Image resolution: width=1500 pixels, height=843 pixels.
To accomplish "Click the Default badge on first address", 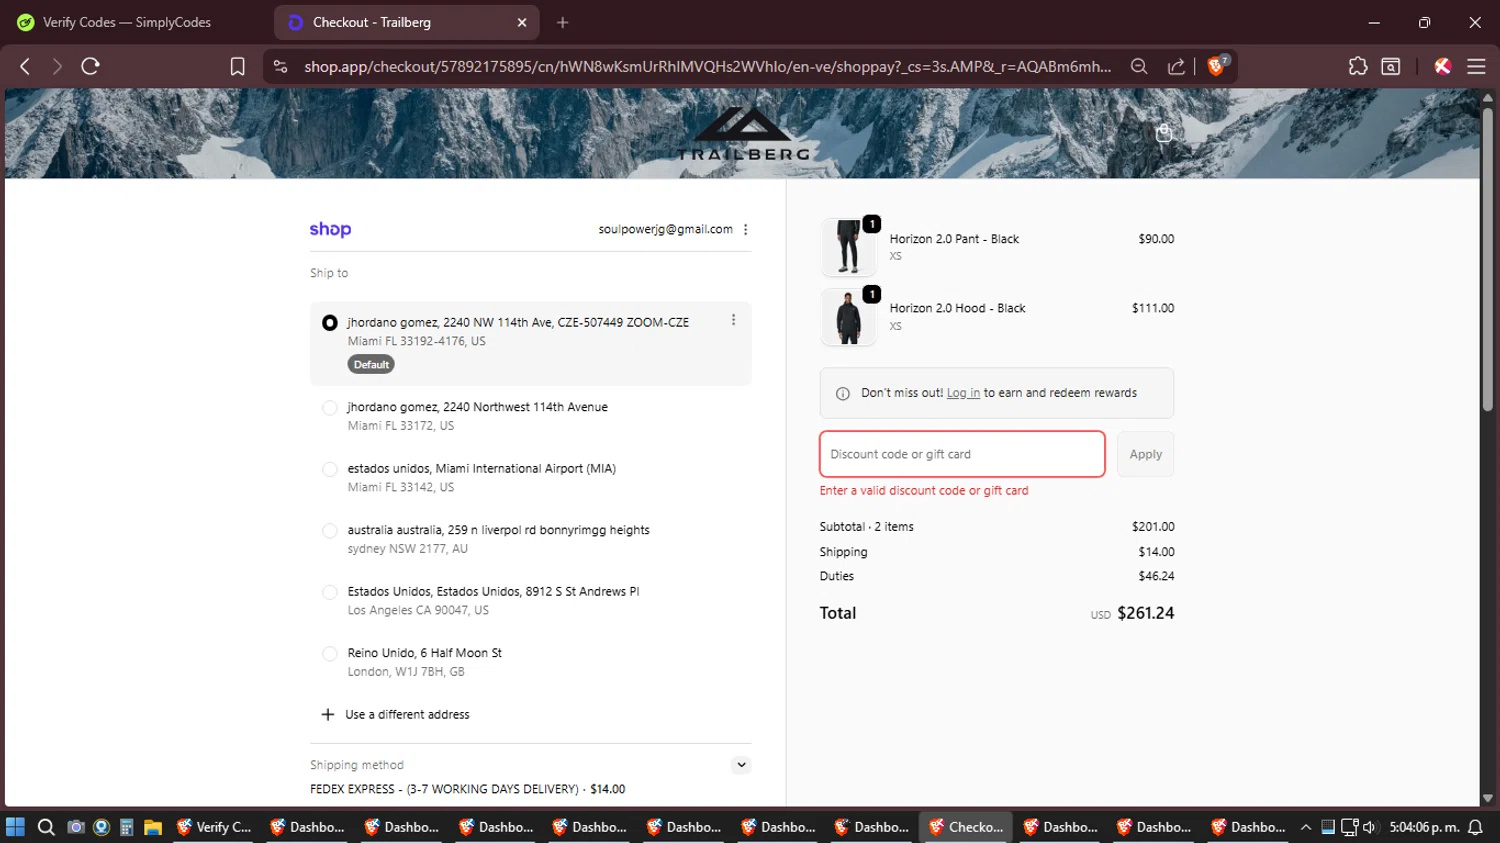I will coord(371,365).
